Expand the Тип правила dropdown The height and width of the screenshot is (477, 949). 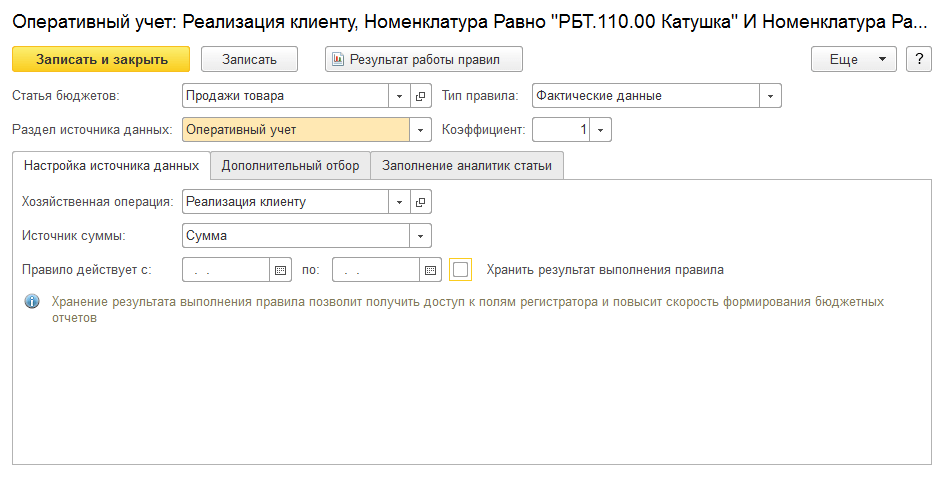[x=770, y=96]
